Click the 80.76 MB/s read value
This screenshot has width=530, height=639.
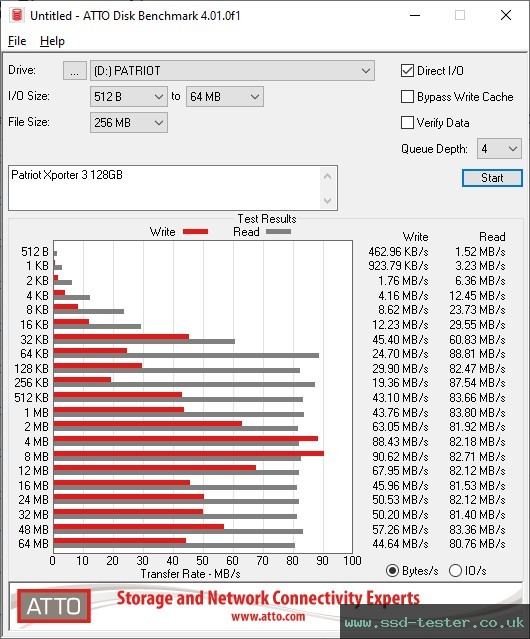[x=477, y=544]
